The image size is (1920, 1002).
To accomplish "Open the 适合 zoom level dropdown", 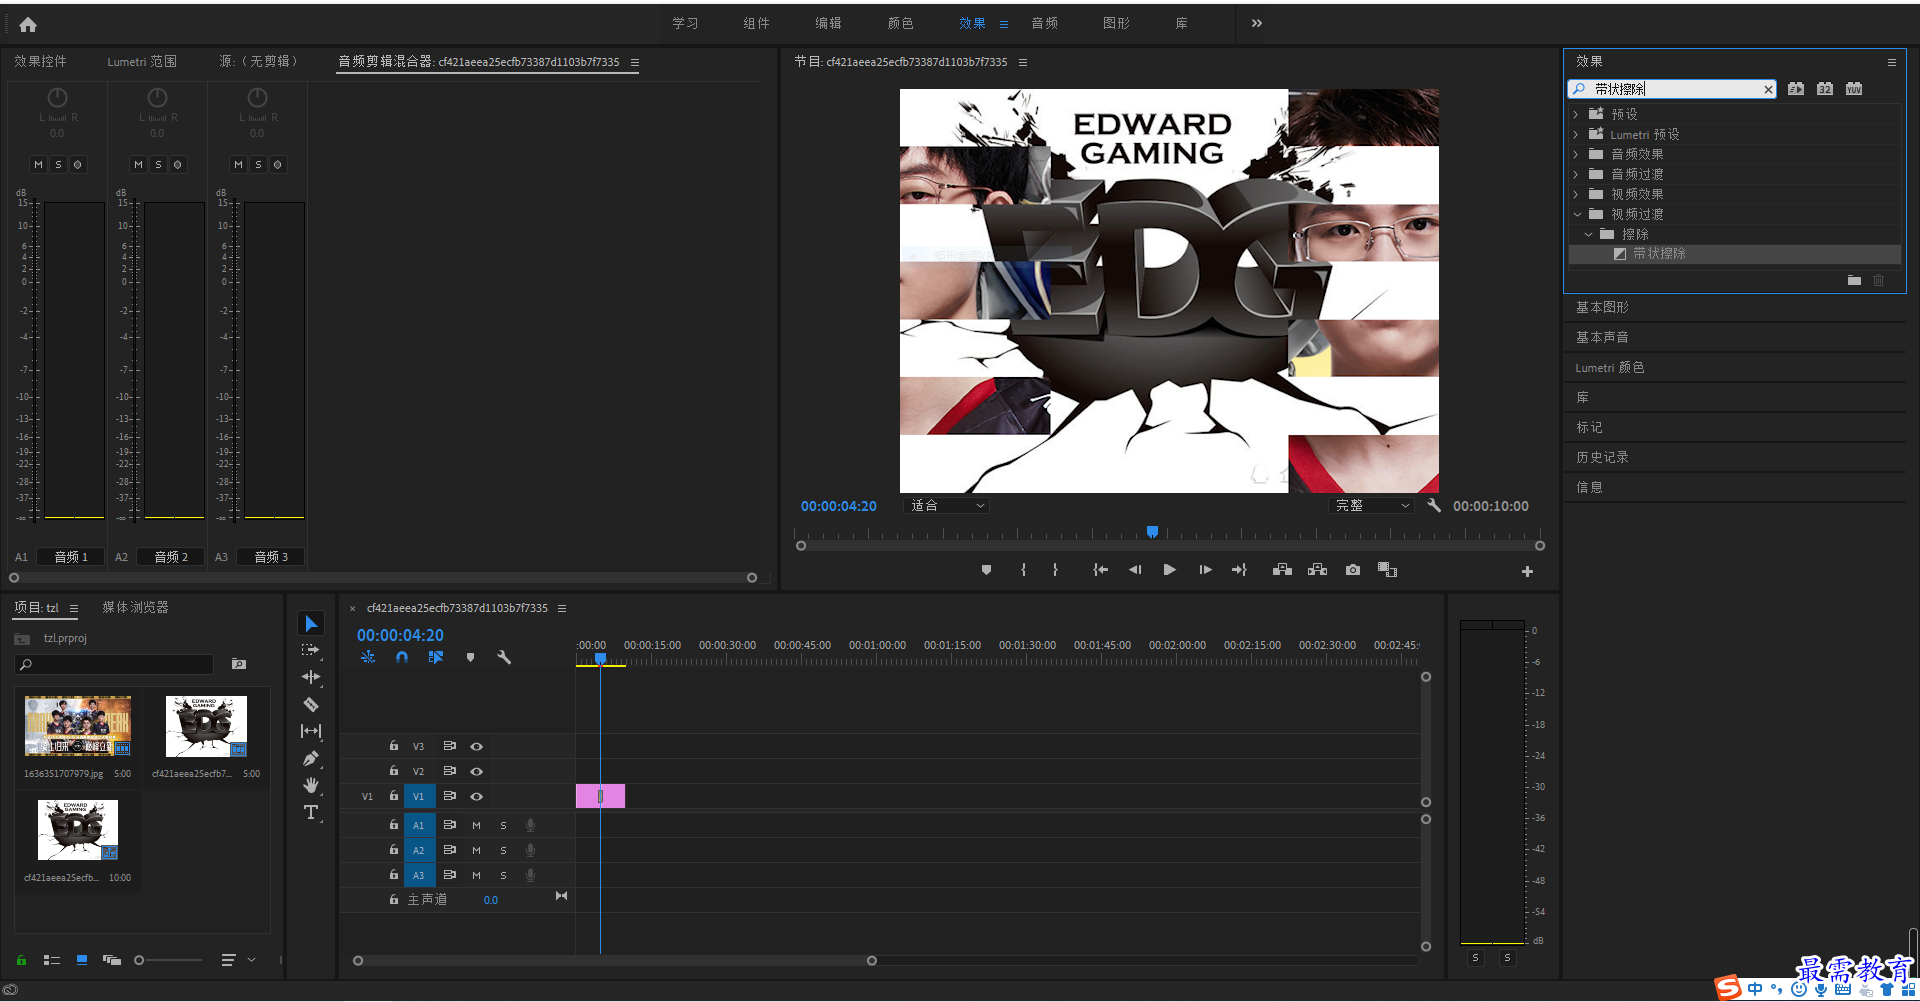I will [x=946, y=505].
